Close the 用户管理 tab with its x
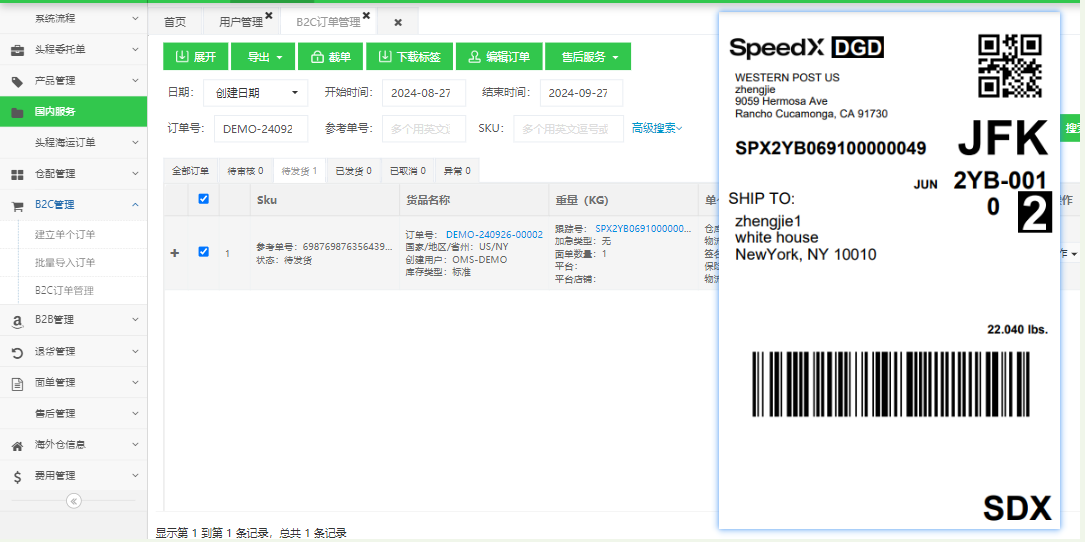 (268, 15)
